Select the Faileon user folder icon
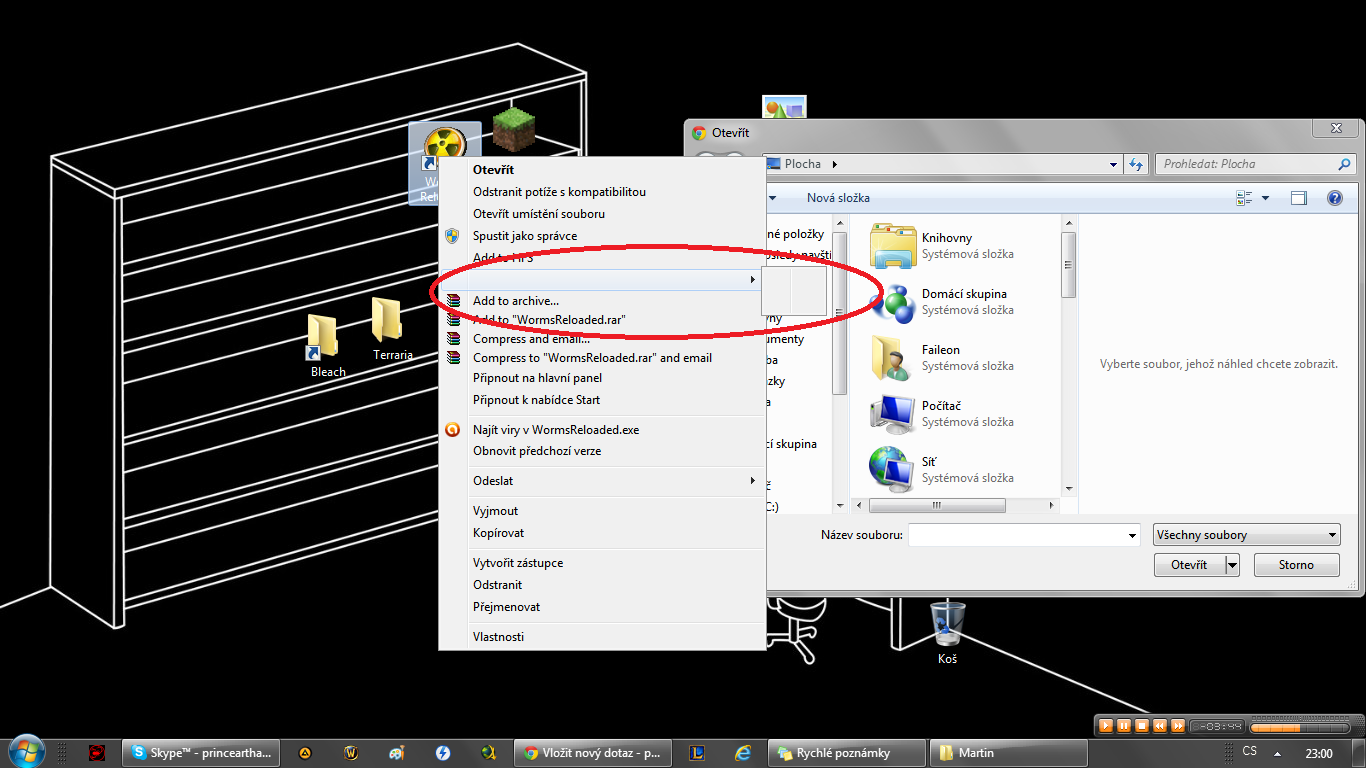Screen dimensions: 1366x768 (893, 358)
